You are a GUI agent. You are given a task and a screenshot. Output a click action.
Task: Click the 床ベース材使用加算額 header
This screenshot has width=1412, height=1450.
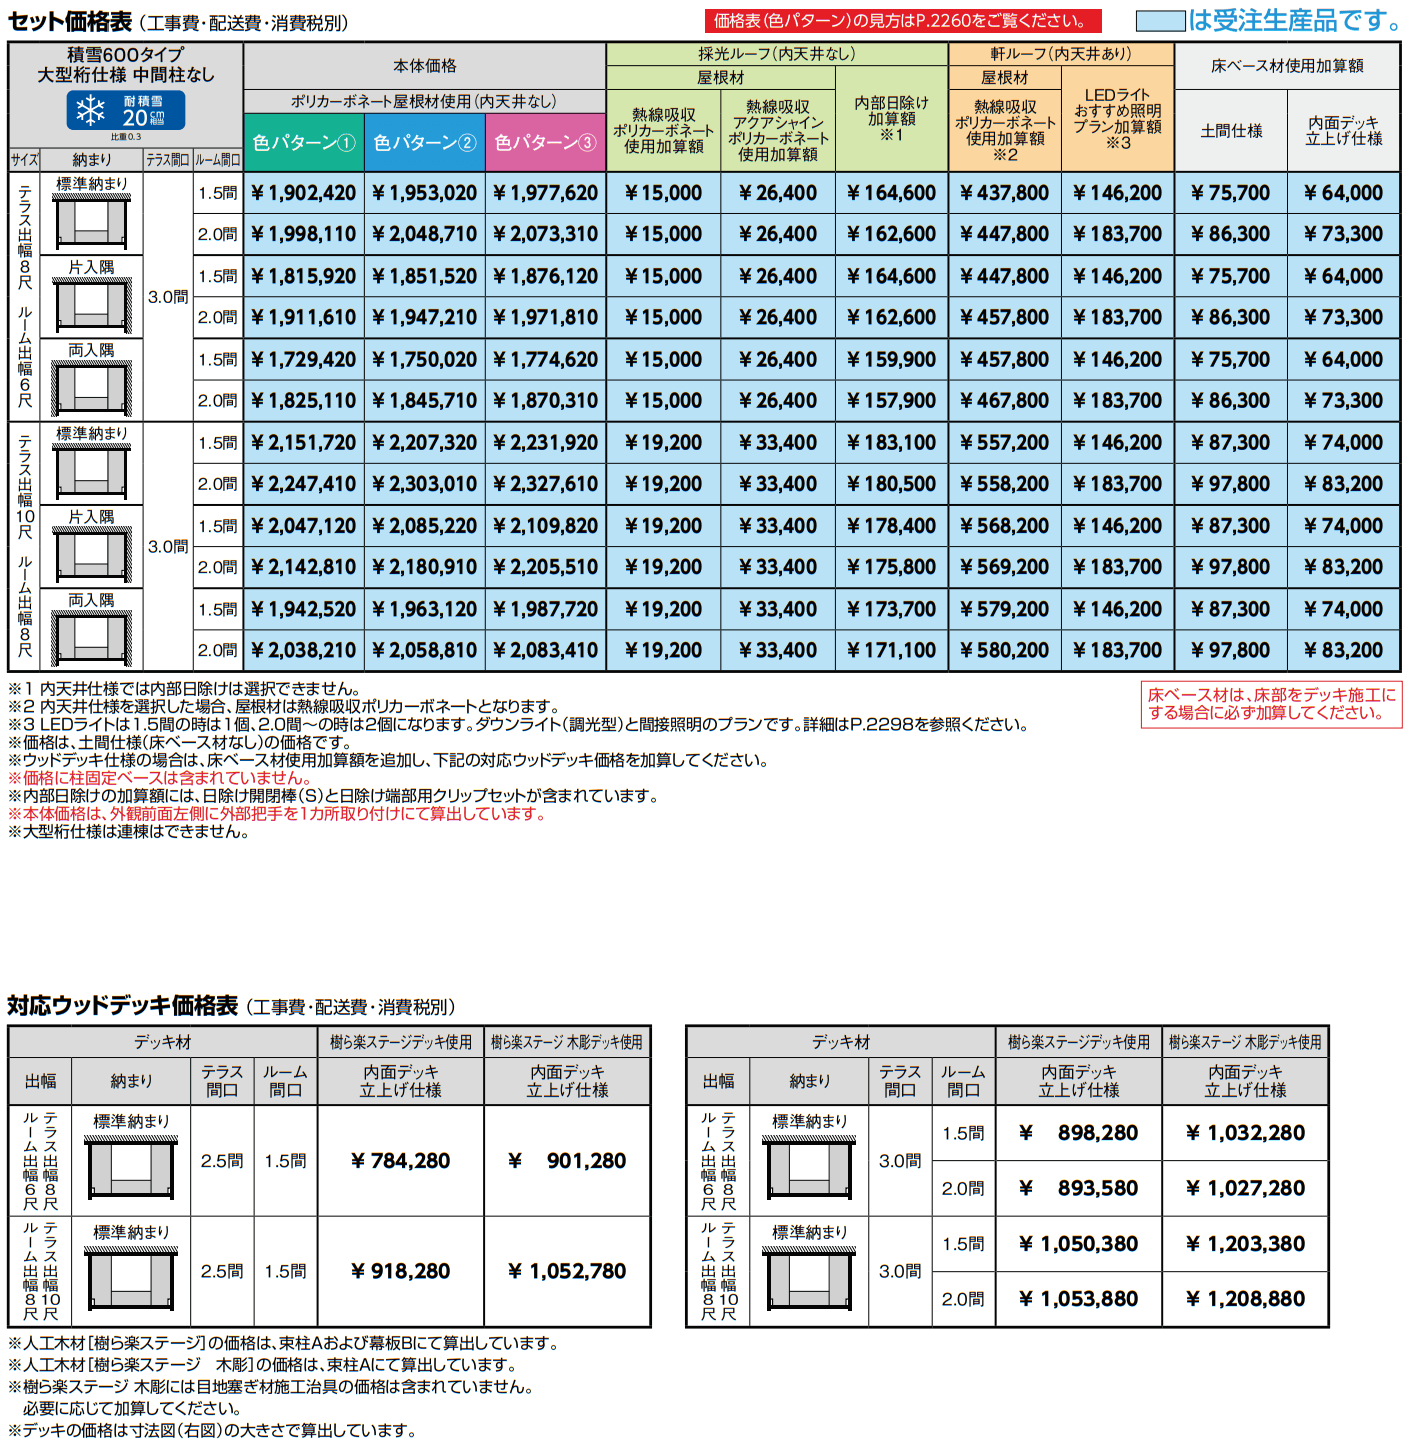[1287, 66]
